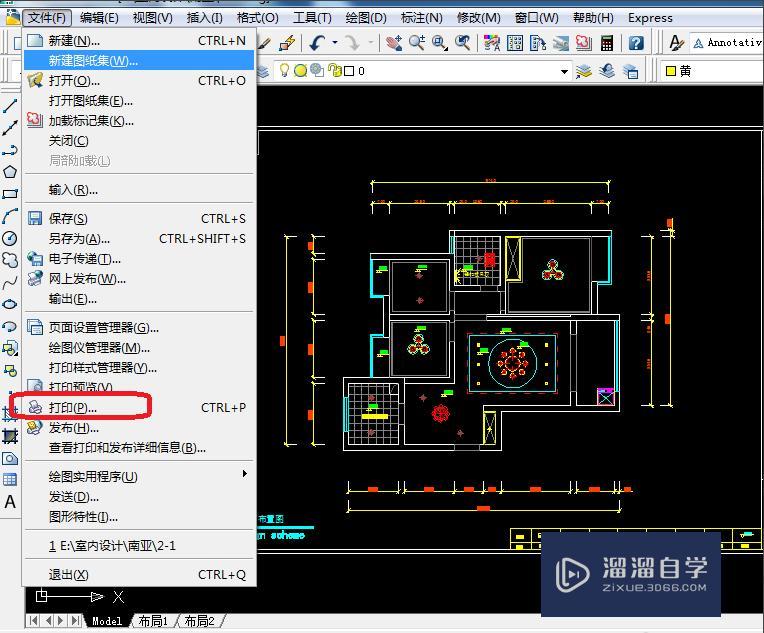The width and height of the screenshot is (764, 633).
Task: Open the Markup Set Manager icon
Action: tap(584, 43)
